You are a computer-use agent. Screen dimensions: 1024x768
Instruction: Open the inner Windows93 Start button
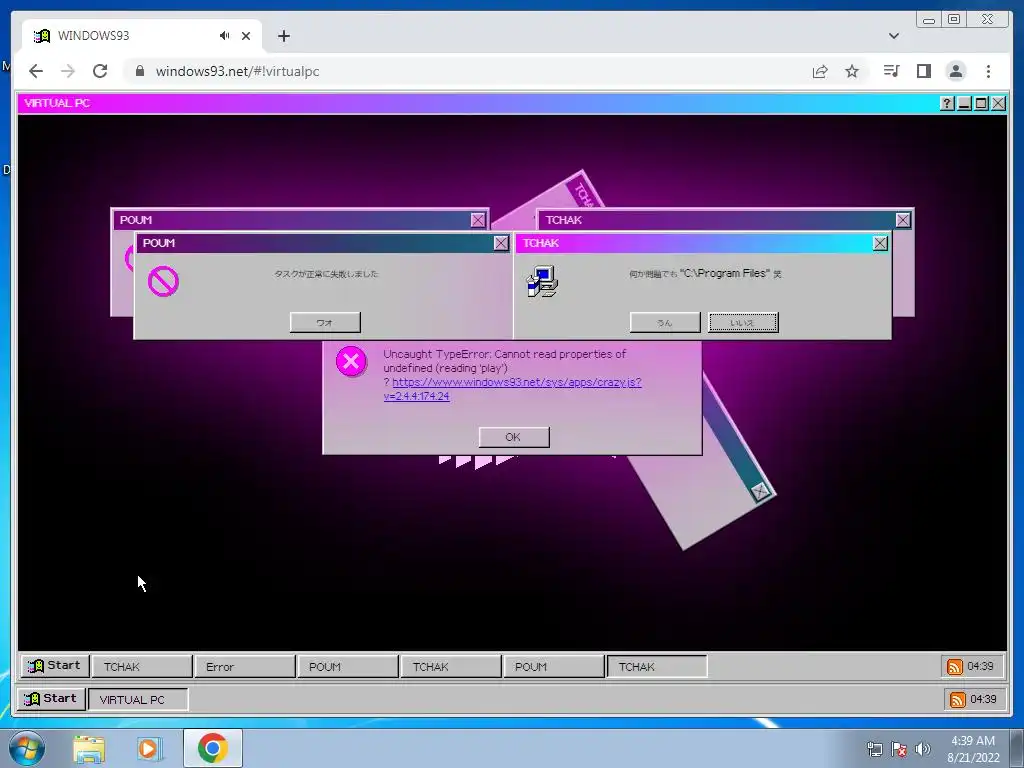pyautogui.click(x=54, y=665)
